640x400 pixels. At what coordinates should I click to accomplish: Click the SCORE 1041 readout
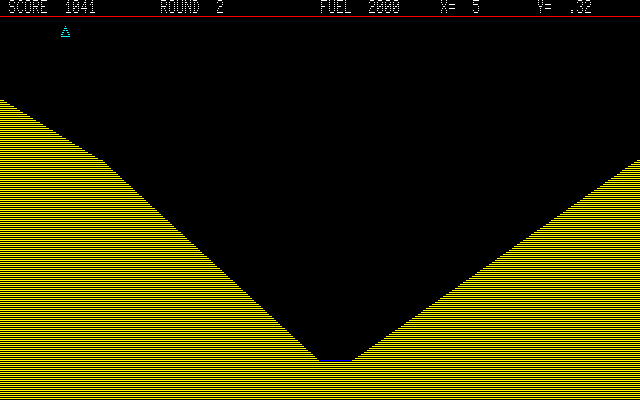click(x=52, y=7)
